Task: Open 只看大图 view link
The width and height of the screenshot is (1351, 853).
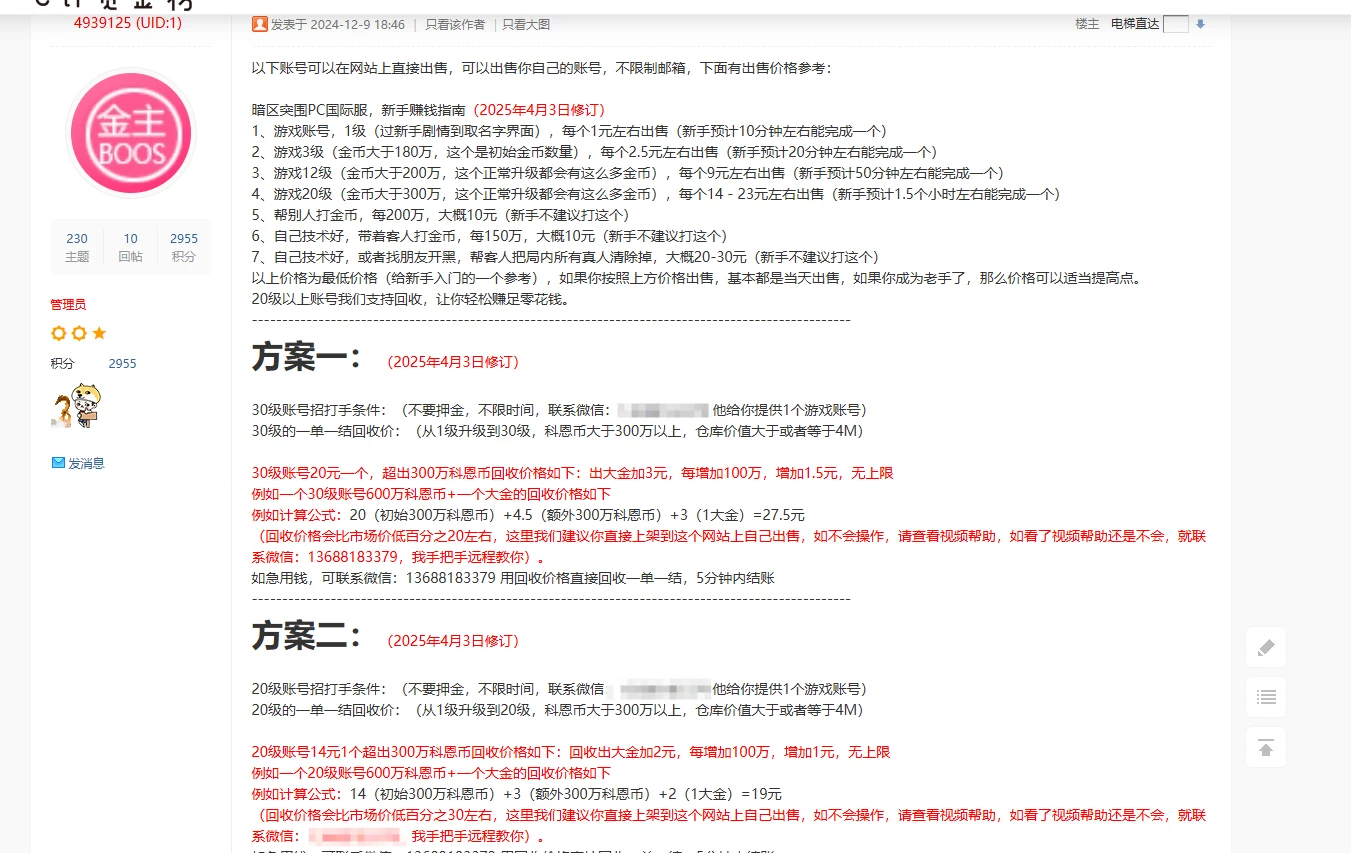Action: click(526, 24)
